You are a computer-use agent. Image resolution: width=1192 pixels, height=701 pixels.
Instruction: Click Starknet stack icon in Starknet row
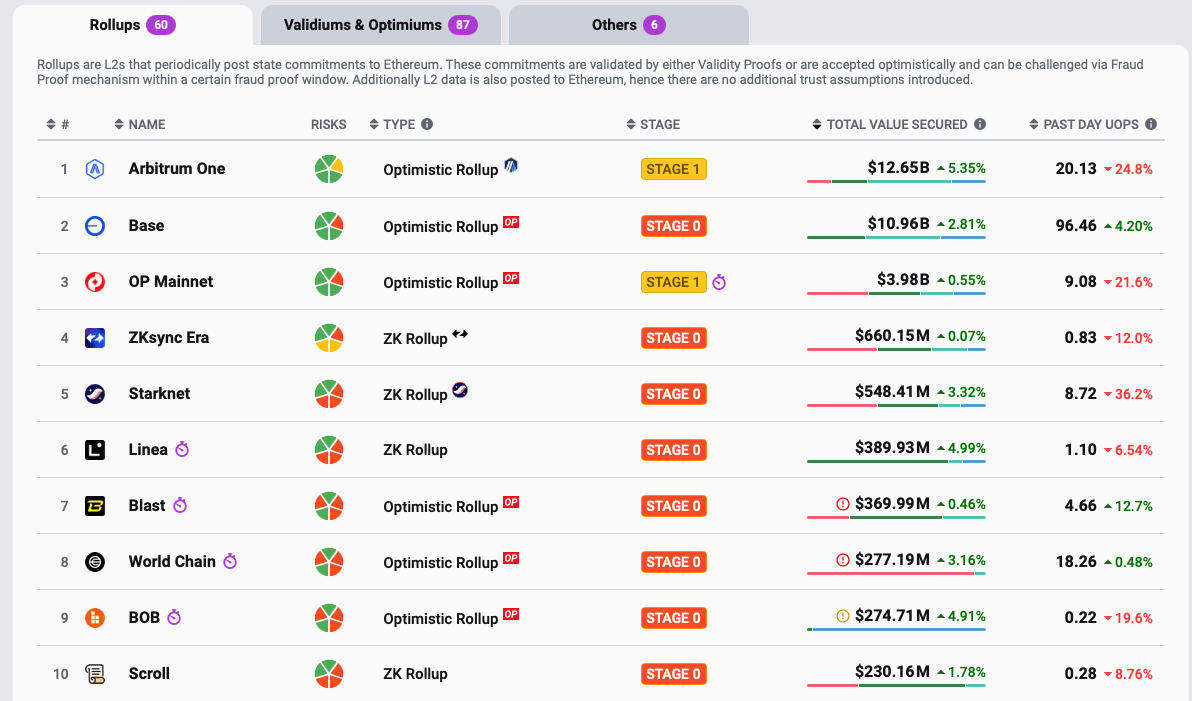[460, 389]
